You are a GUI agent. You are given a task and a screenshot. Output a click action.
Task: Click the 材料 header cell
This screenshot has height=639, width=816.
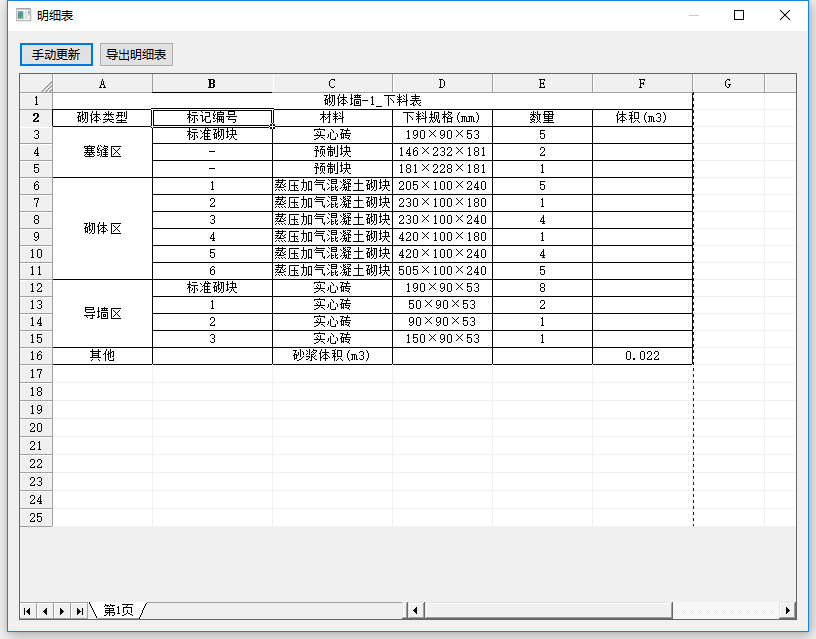pyautogui.click(x=332, y=118)
